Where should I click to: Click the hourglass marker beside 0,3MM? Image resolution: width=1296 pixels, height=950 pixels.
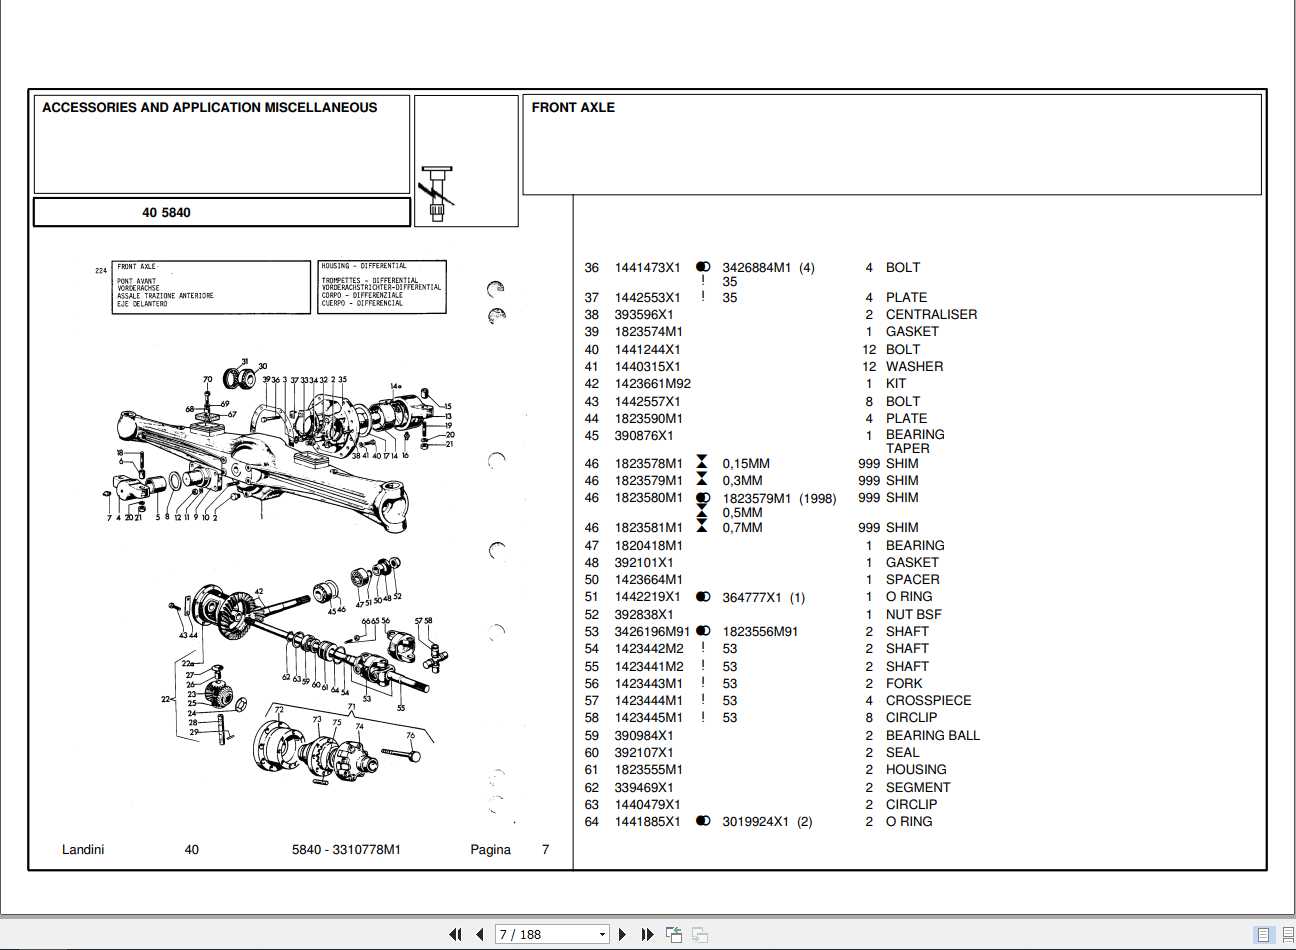[702, 480]
